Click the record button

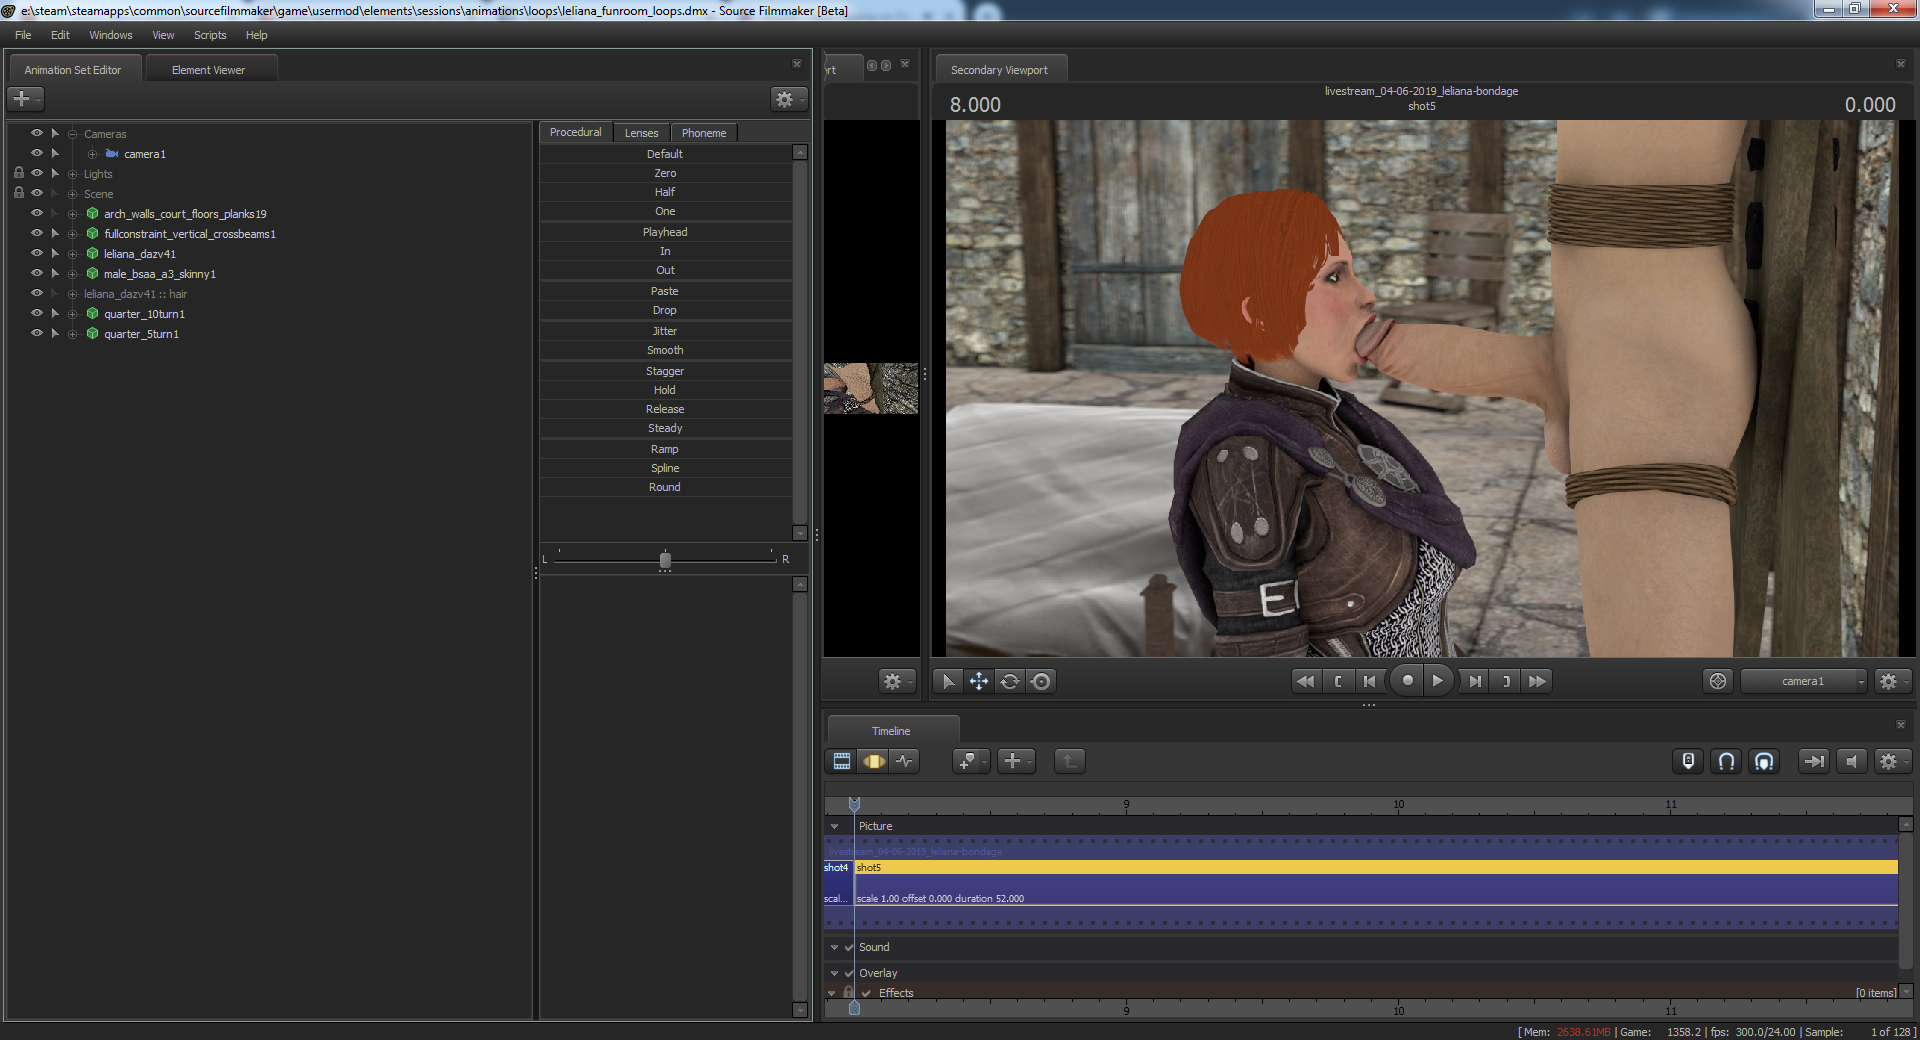pyautogui.click(x=1407, y=681)
